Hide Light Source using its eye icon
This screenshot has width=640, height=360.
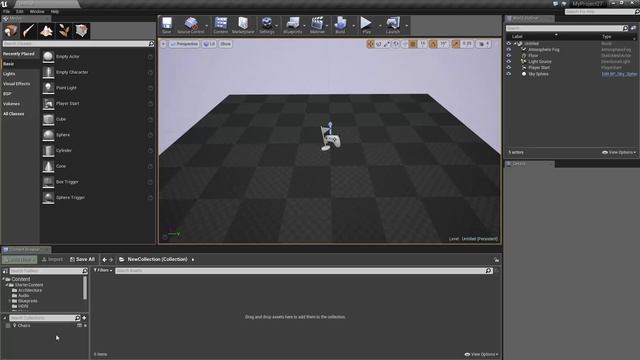tap(509, 62)
